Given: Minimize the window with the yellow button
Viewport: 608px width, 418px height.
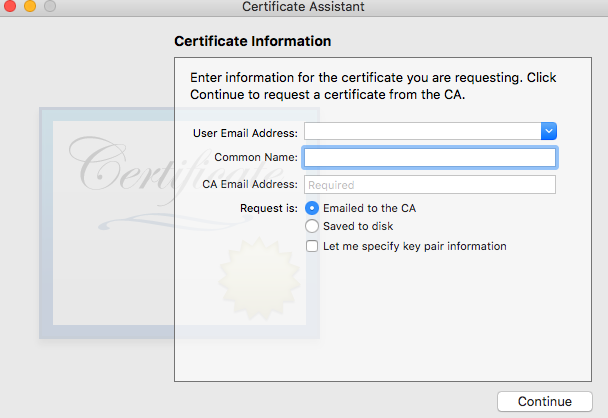Looking at the screenshot, I should tap(29, 7).
